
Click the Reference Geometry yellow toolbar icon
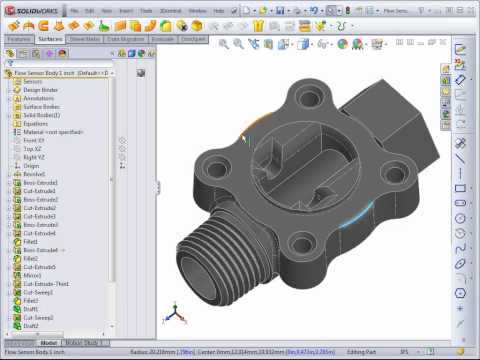point(320,26)
